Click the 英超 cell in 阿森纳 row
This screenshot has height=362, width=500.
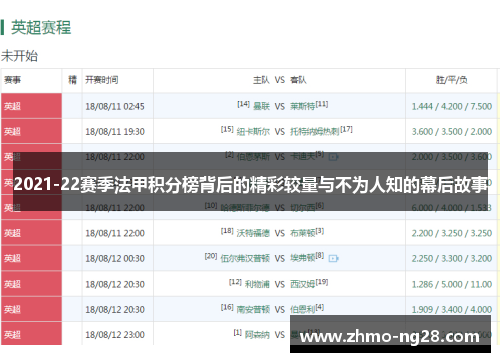31,333
